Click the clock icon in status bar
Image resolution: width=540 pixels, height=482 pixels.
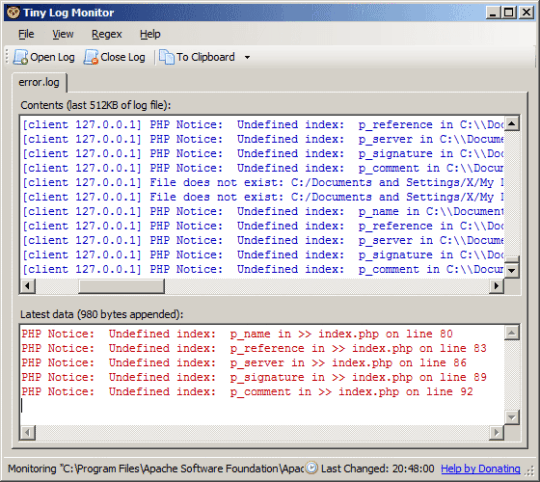(312, 468)
